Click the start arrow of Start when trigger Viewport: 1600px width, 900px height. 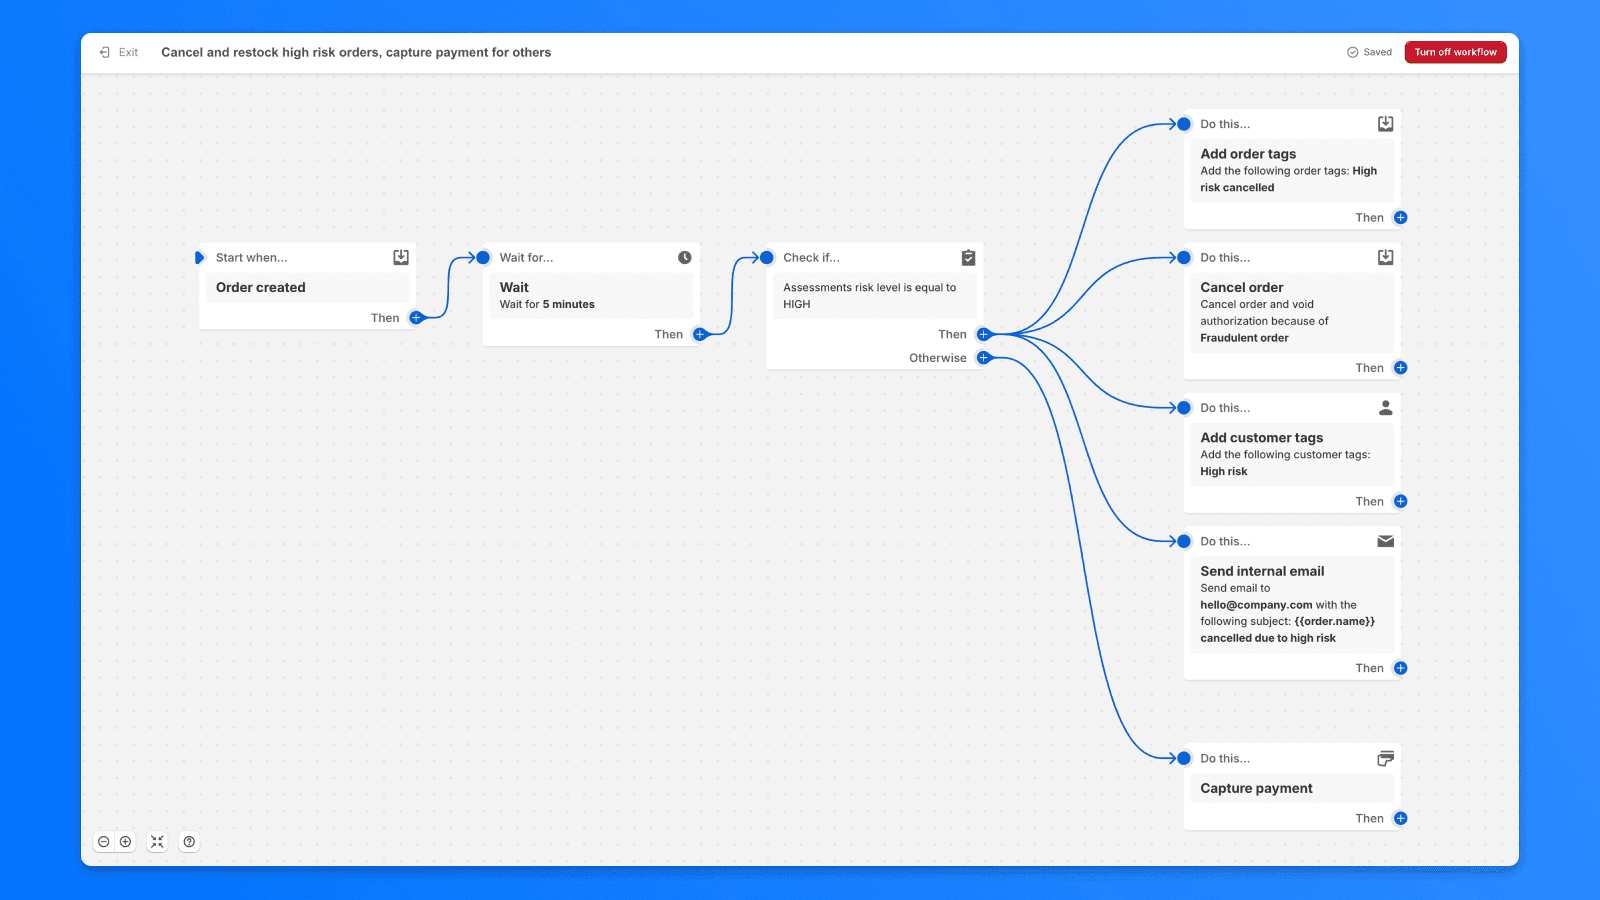click(199, 257)
